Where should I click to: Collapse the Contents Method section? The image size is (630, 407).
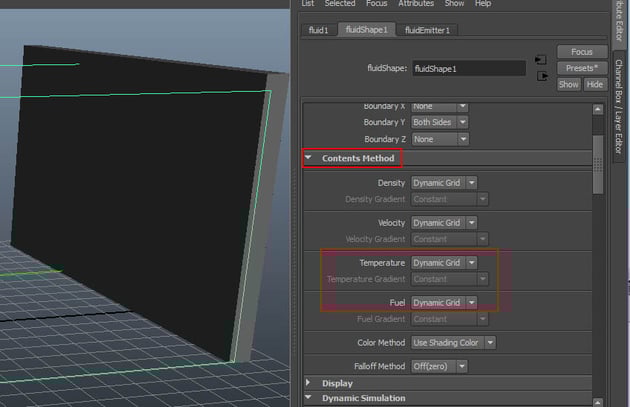(x=309, y=158)
